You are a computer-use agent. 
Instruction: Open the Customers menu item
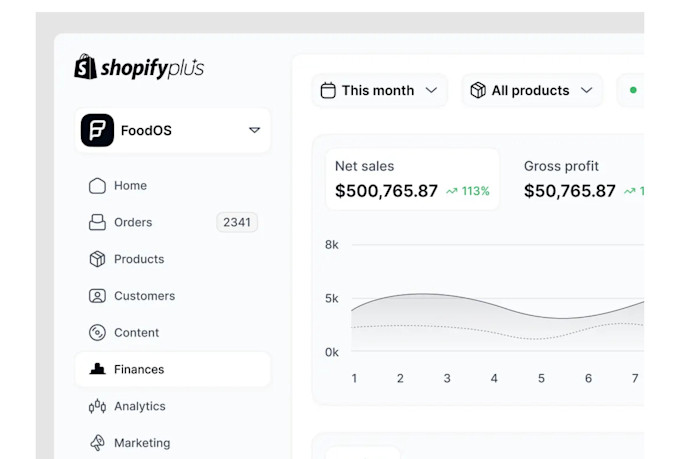[x=173, y=296]
